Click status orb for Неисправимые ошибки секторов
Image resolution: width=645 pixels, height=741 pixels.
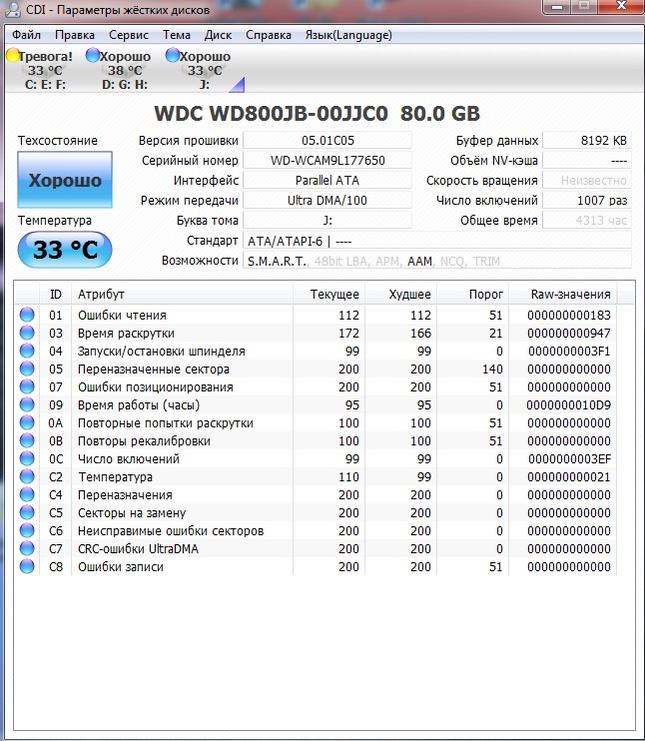click(27, 530)
